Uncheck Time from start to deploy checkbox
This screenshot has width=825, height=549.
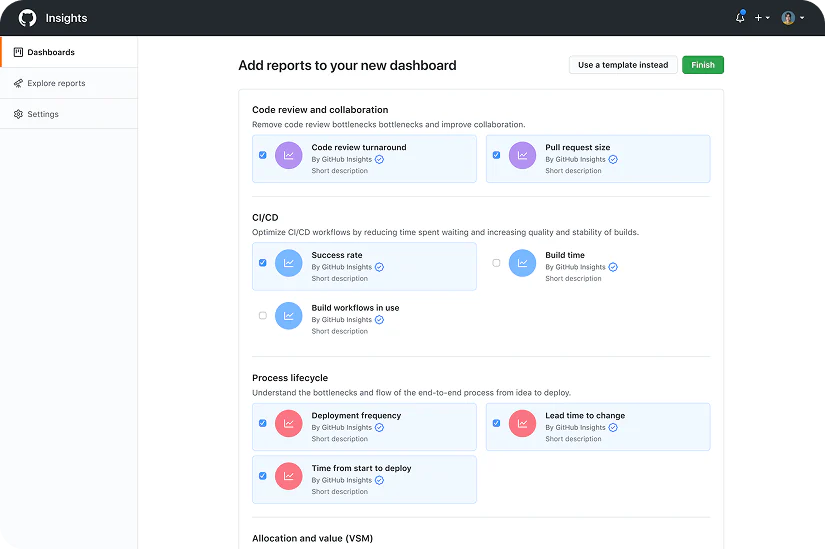tap(263, 476)
